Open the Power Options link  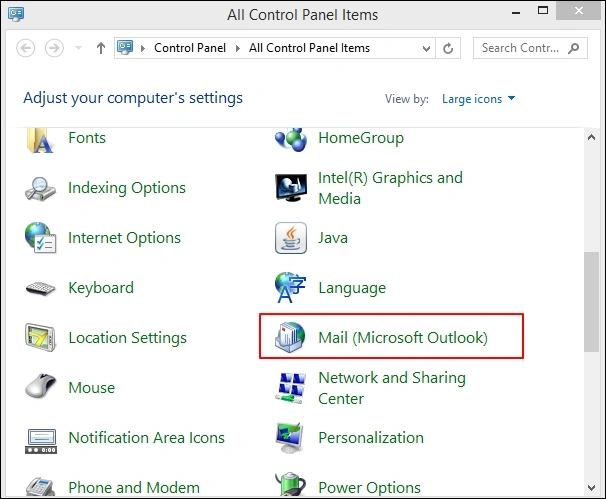point(369,488)
